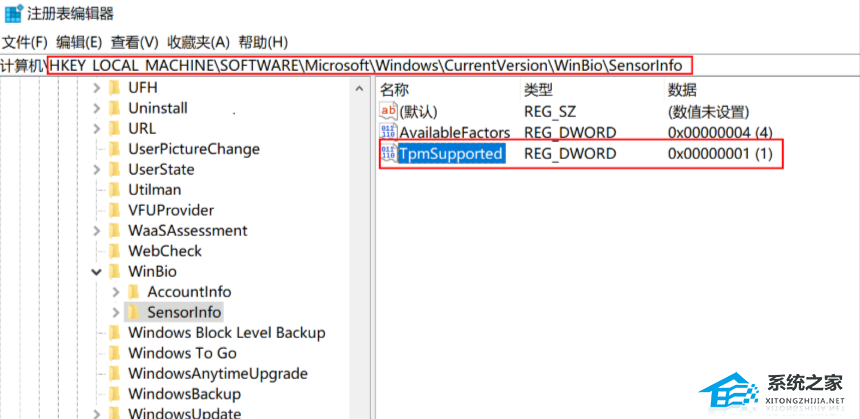
Task: Click the registry path address bar
Action: click(430, 66)
